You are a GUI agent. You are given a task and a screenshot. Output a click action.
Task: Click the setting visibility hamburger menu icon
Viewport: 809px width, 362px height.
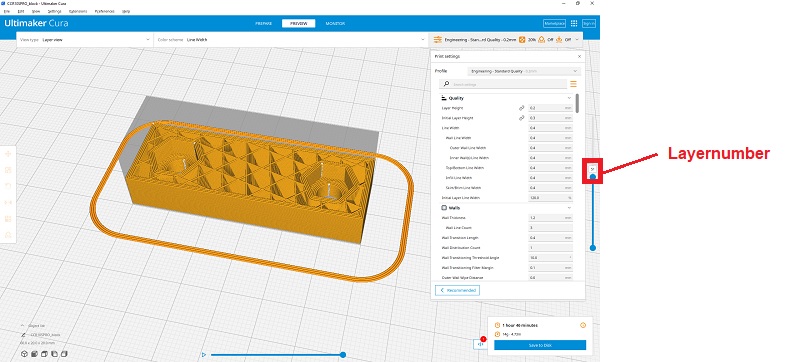(x=573, y=84)
